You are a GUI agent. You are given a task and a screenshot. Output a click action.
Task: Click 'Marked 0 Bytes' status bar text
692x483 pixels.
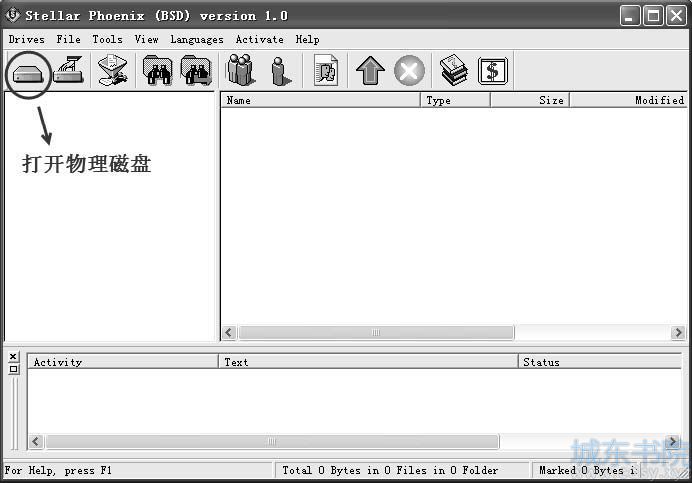pyautogui.click(x=588, y=470)
